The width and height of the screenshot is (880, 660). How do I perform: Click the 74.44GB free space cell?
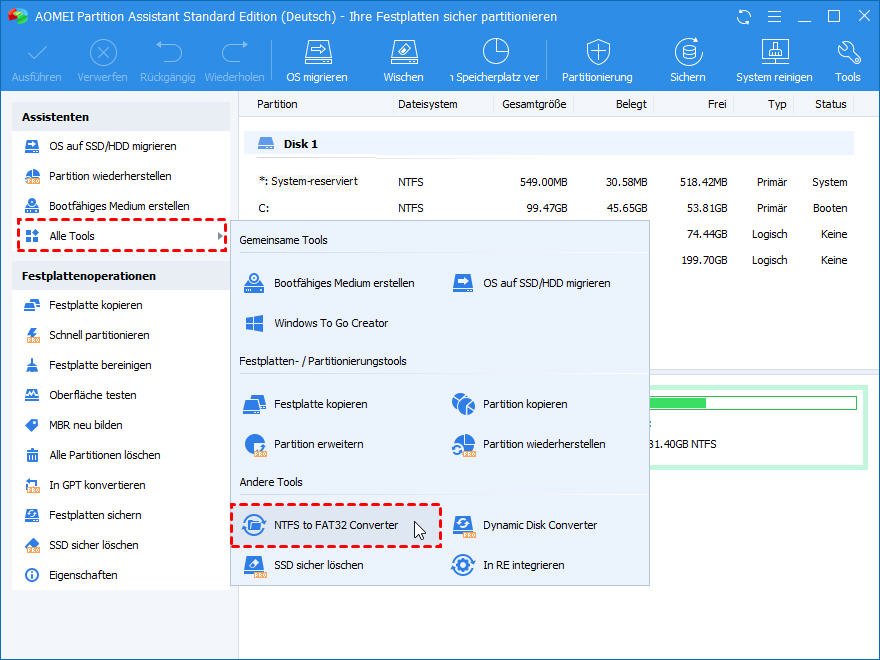(707, 234)
